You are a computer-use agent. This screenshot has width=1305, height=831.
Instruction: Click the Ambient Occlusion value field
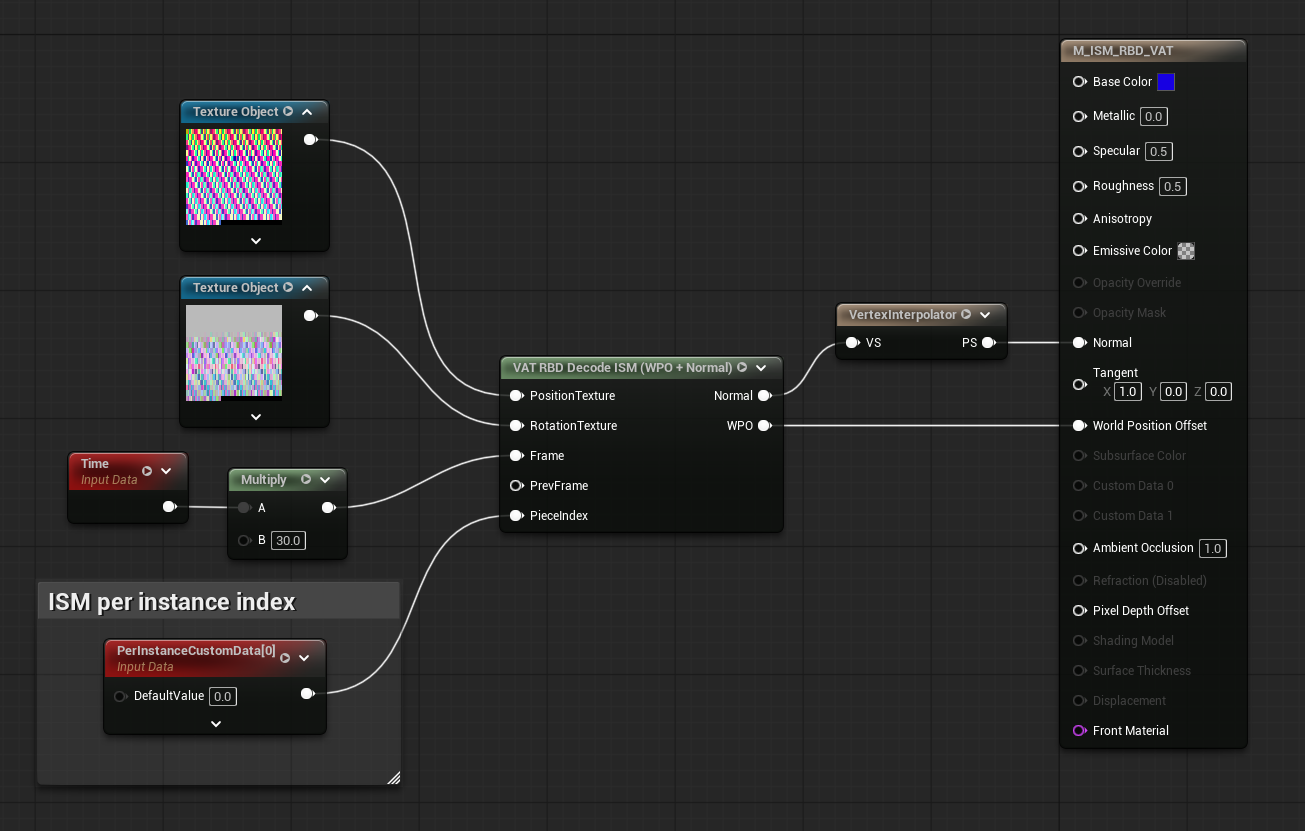(x=1213, y=548)
